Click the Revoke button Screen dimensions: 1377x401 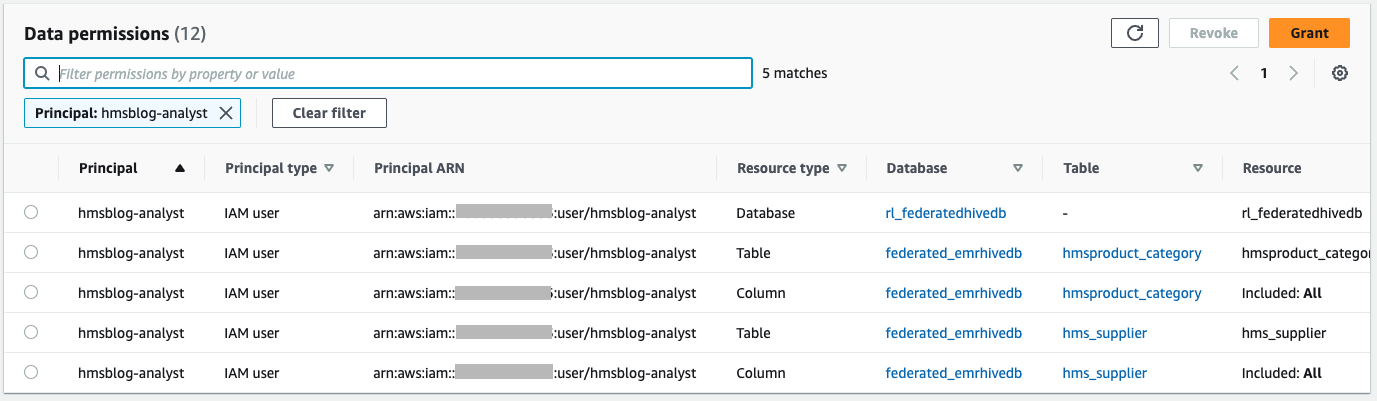coord(1213,33)
